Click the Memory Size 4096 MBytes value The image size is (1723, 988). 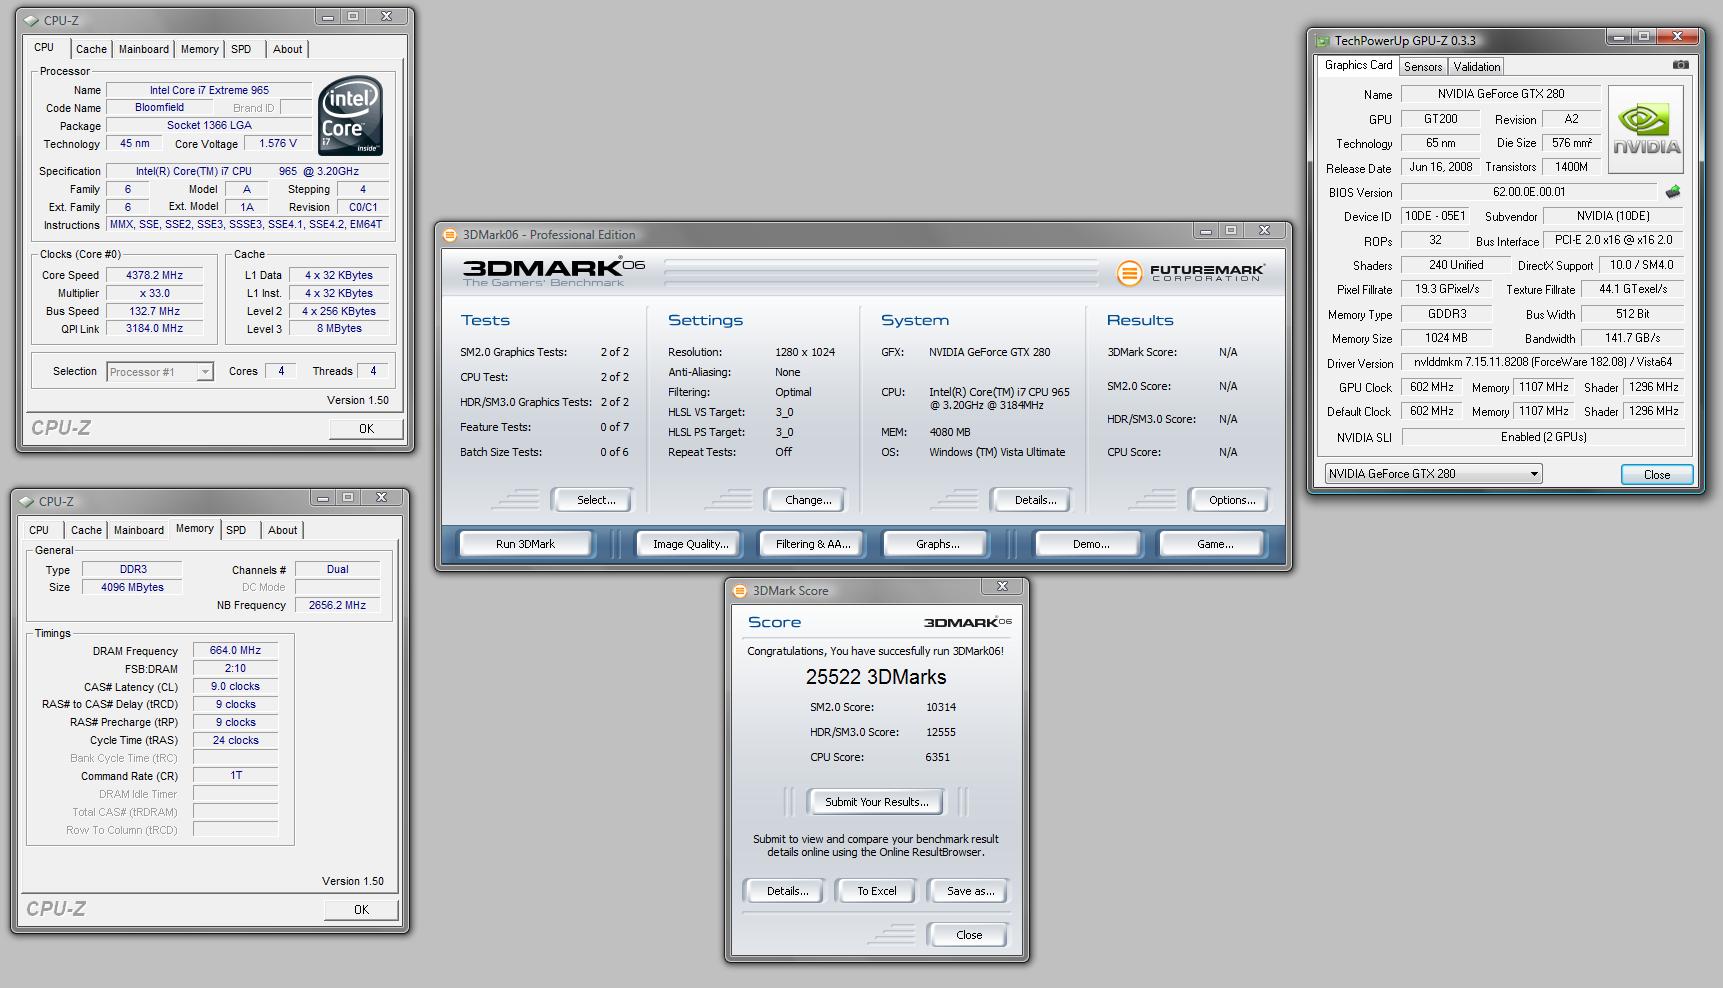pyautogui.click(x=132, y=587)
